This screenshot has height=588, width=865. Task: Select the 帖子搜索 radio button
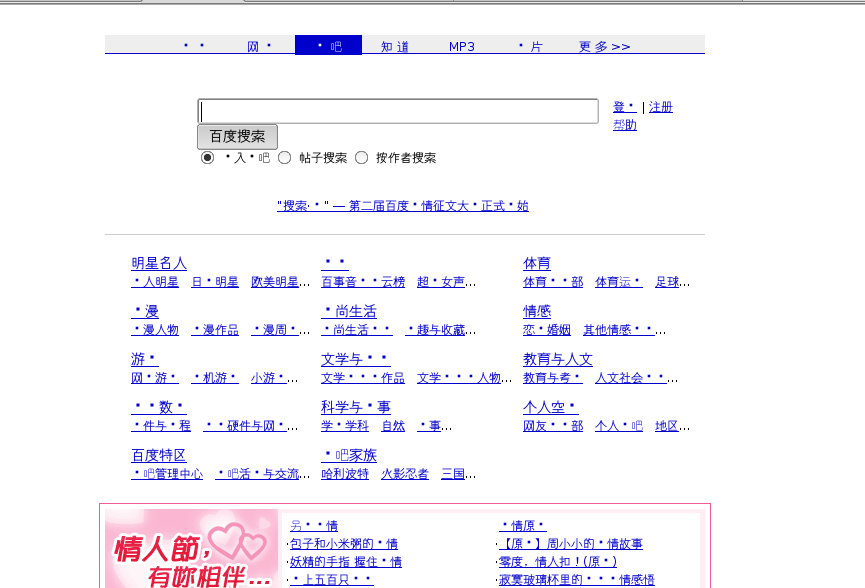tap(284, 158)
